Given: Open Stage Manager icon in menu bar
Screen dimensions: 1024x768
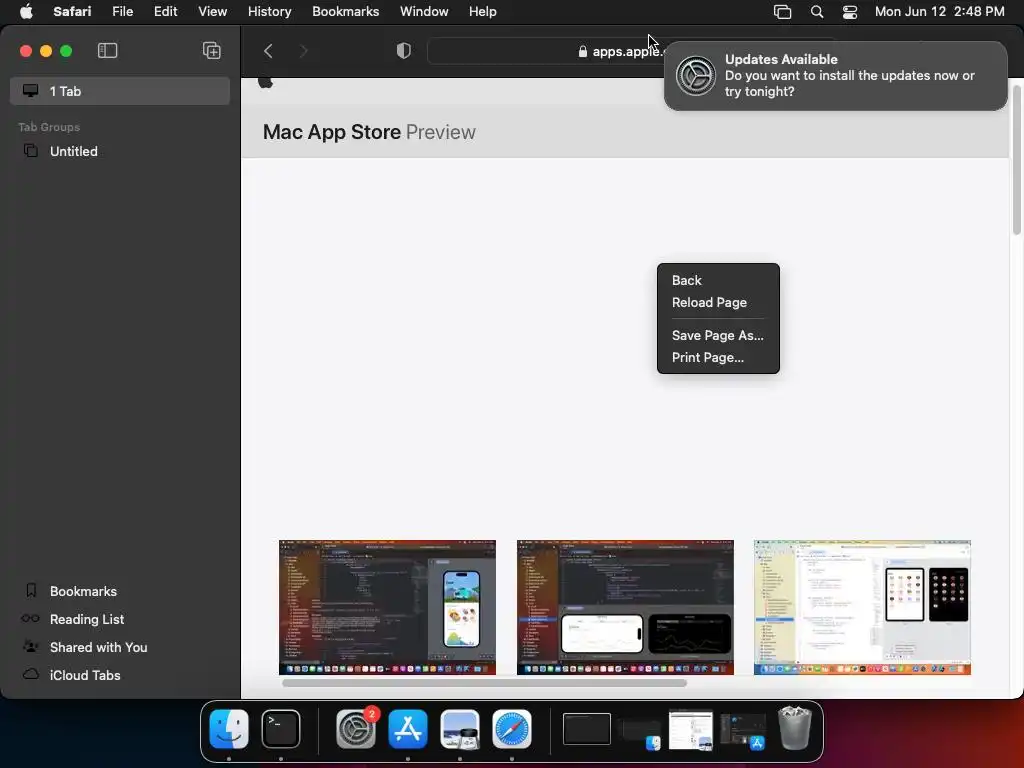Looking at the screenshot, I should click(782, 11).
